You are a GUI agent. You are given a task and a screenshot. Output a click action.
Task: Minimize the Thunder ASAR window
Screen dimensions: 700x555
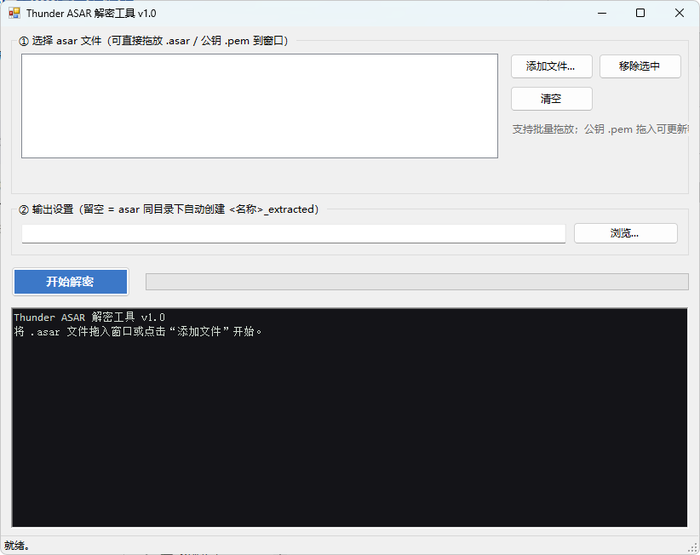pos(602,13)
